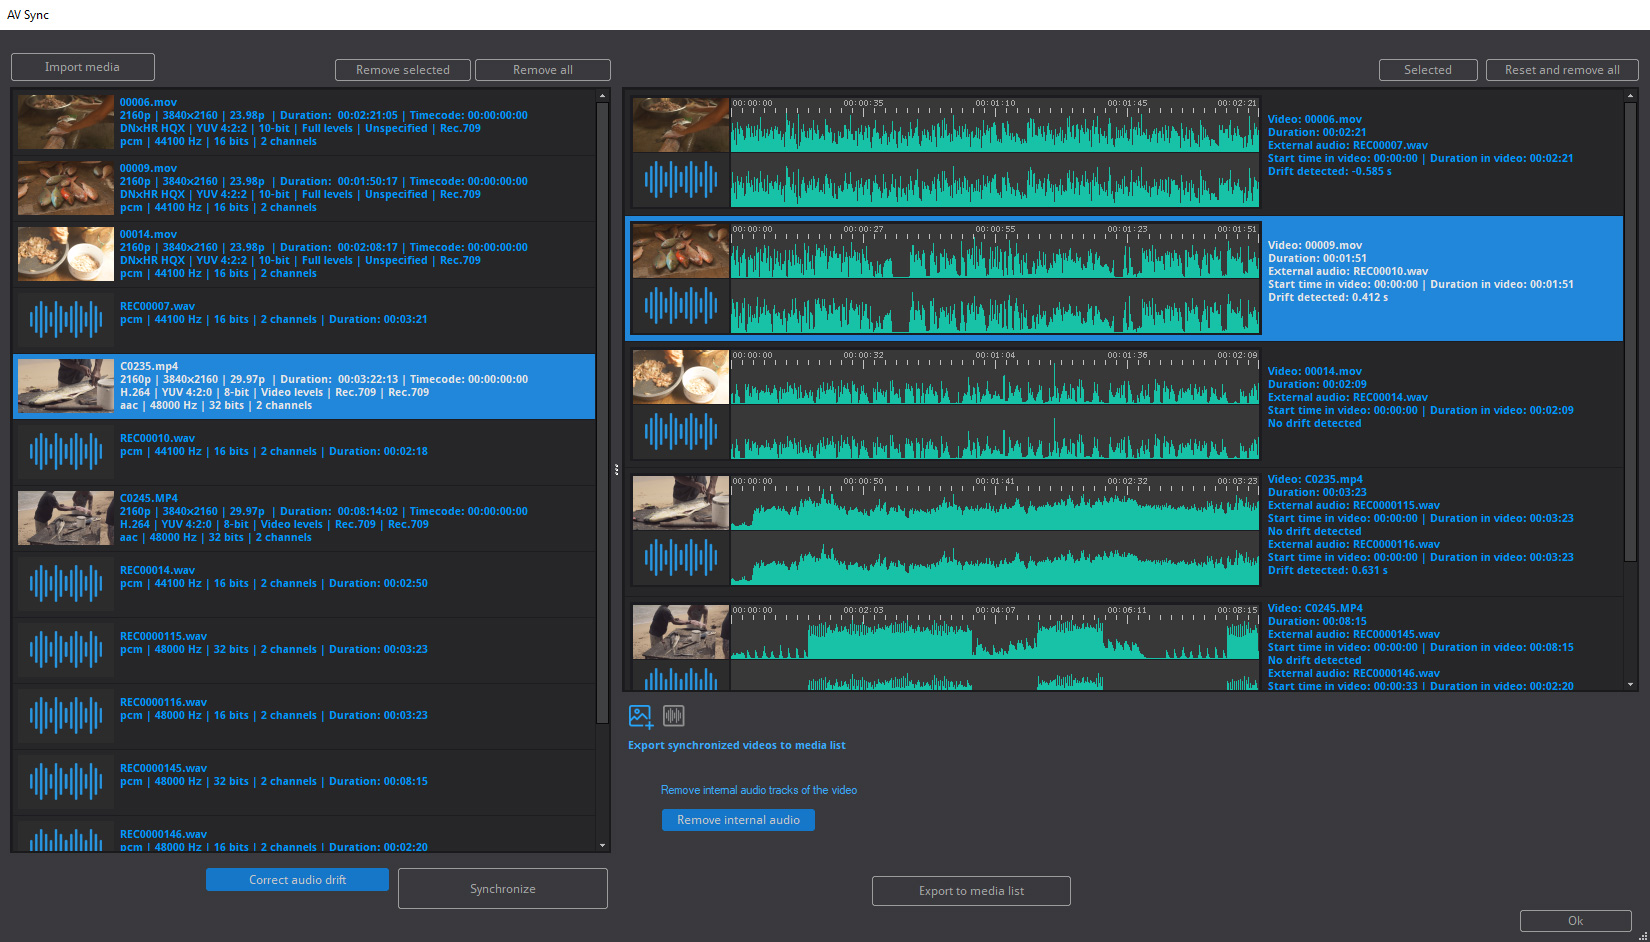This screenshot has height=942, width=1650.
Task: Click the 00:01:10 marker on 00006.mov timeline
Action: click(x=995, y=104)
